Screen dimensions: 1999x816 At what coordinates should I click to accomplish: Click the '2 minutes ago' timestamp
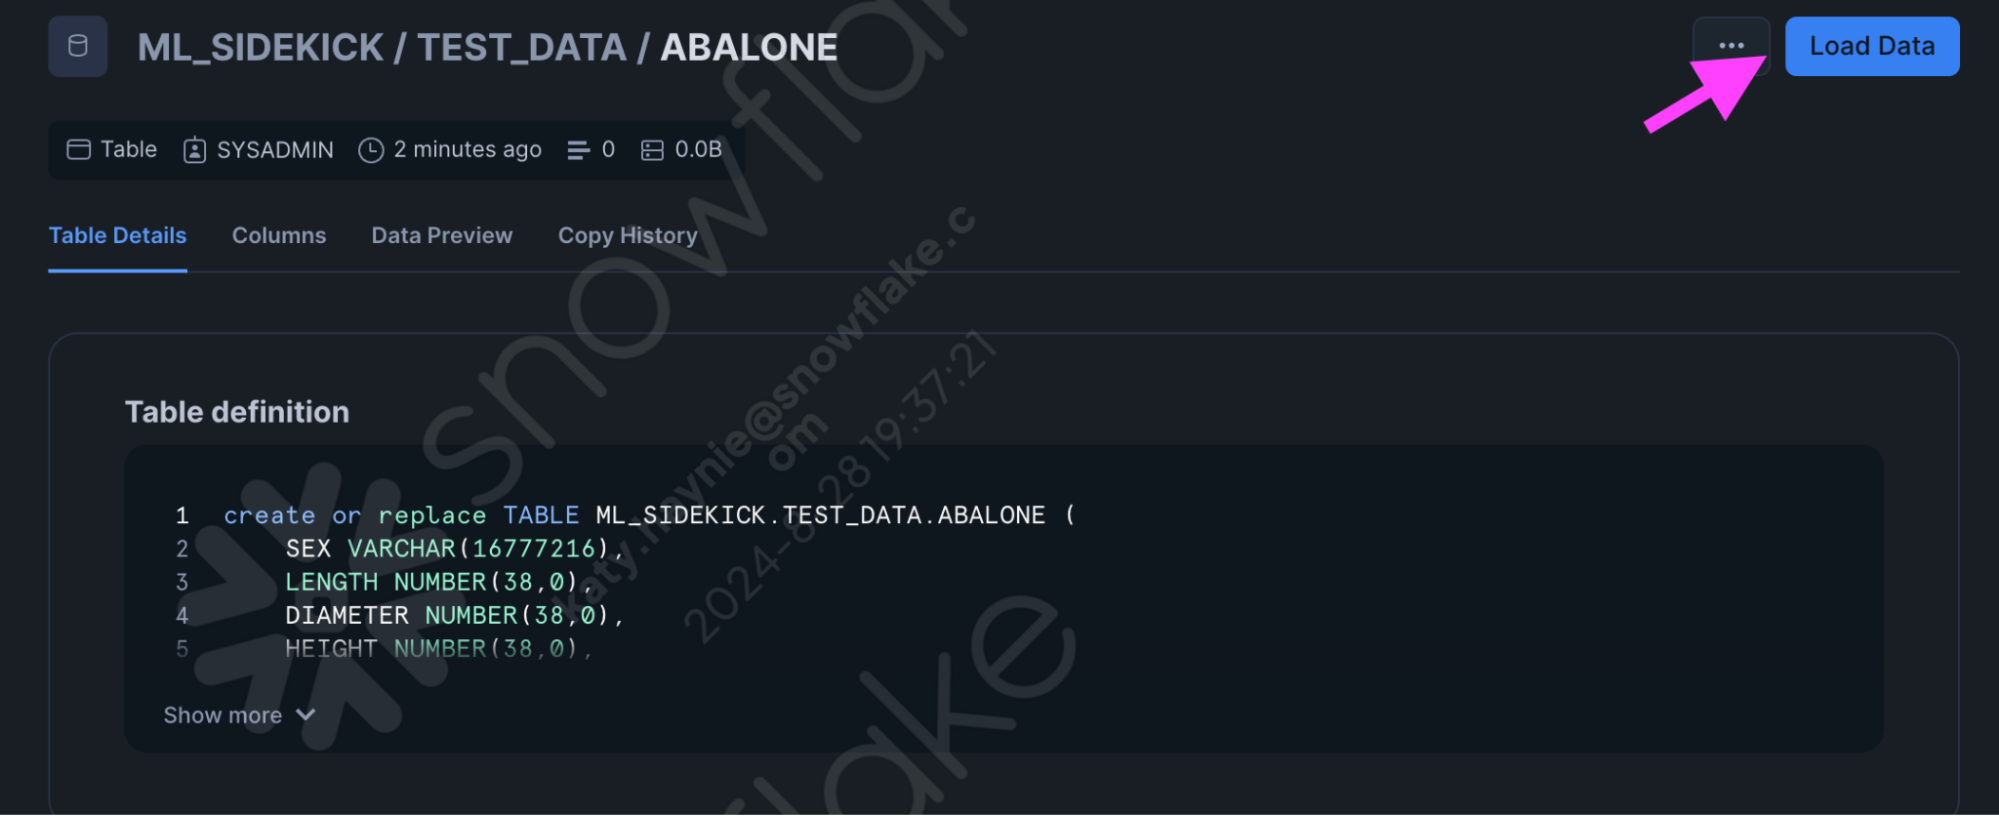(467, 150)
